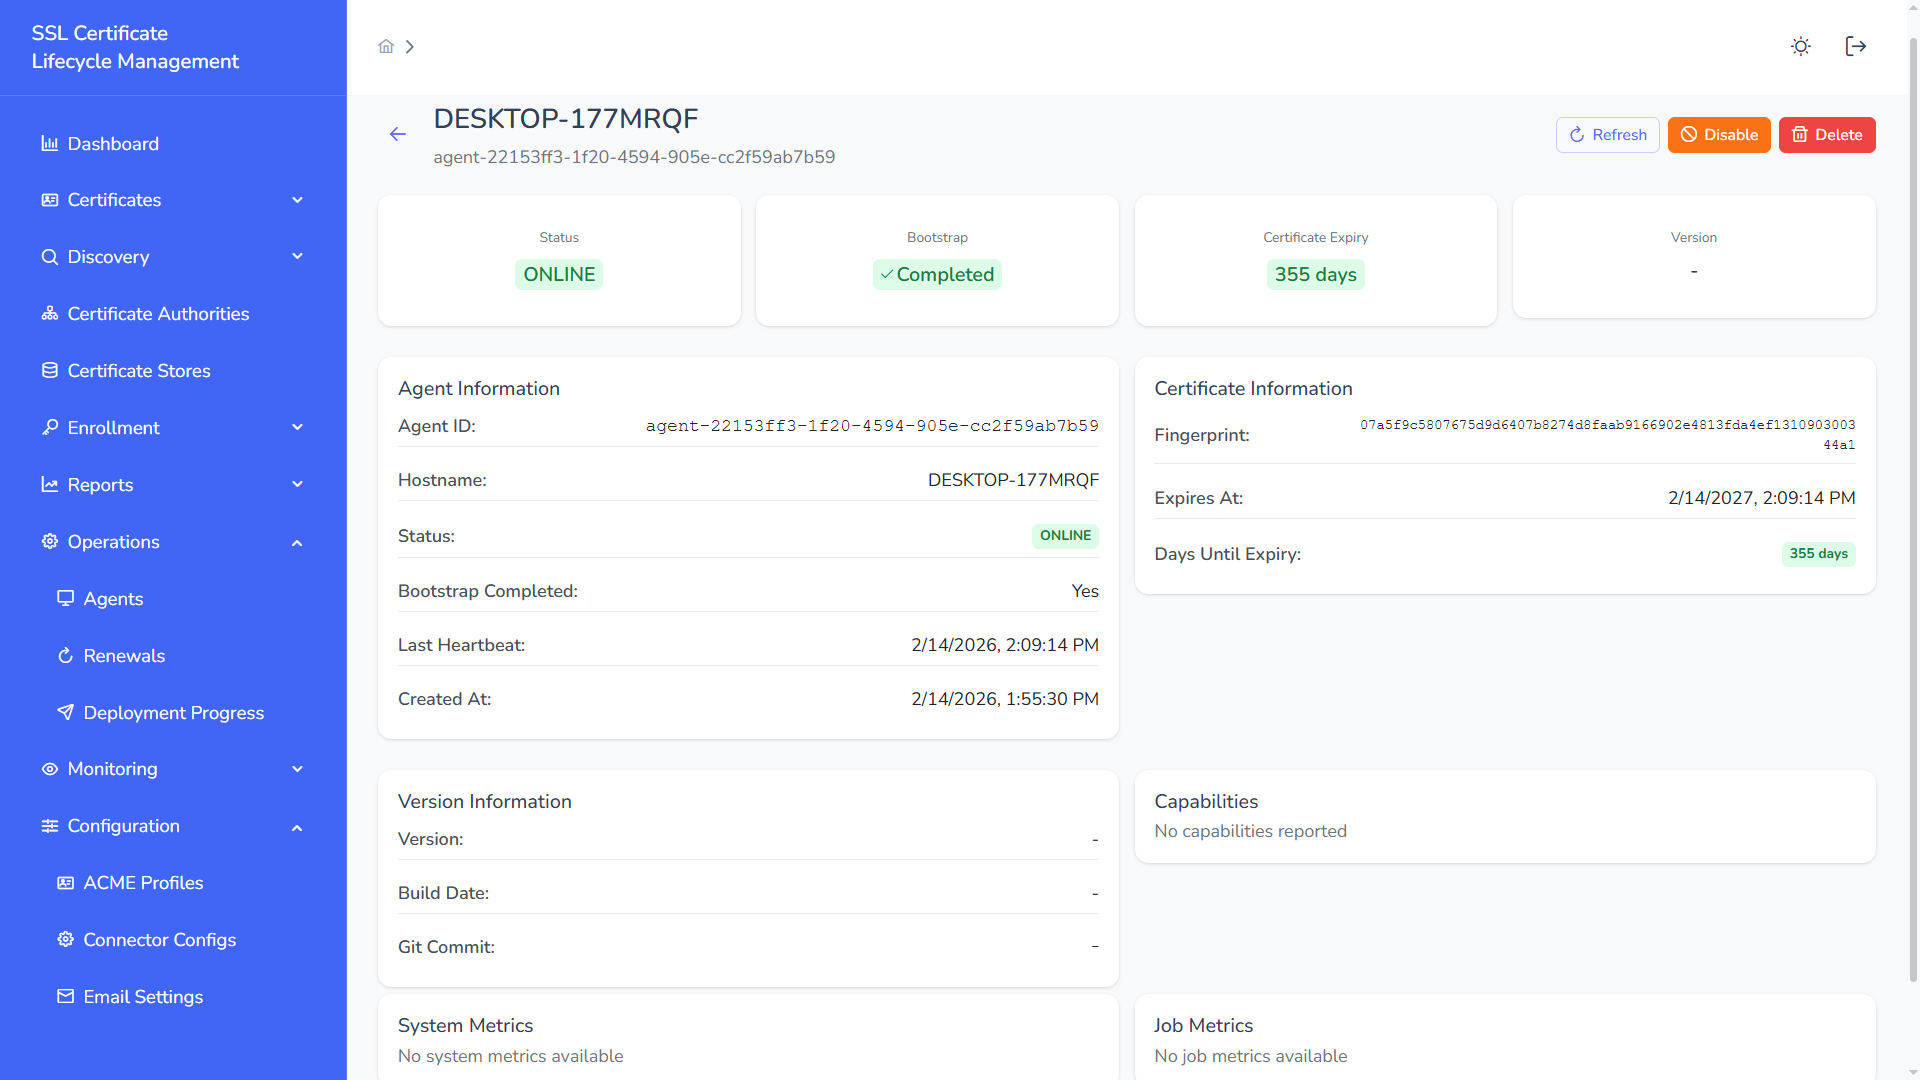Click the red Delete button
This screenshot has height=1080, width=1920.
(1826, 135)
